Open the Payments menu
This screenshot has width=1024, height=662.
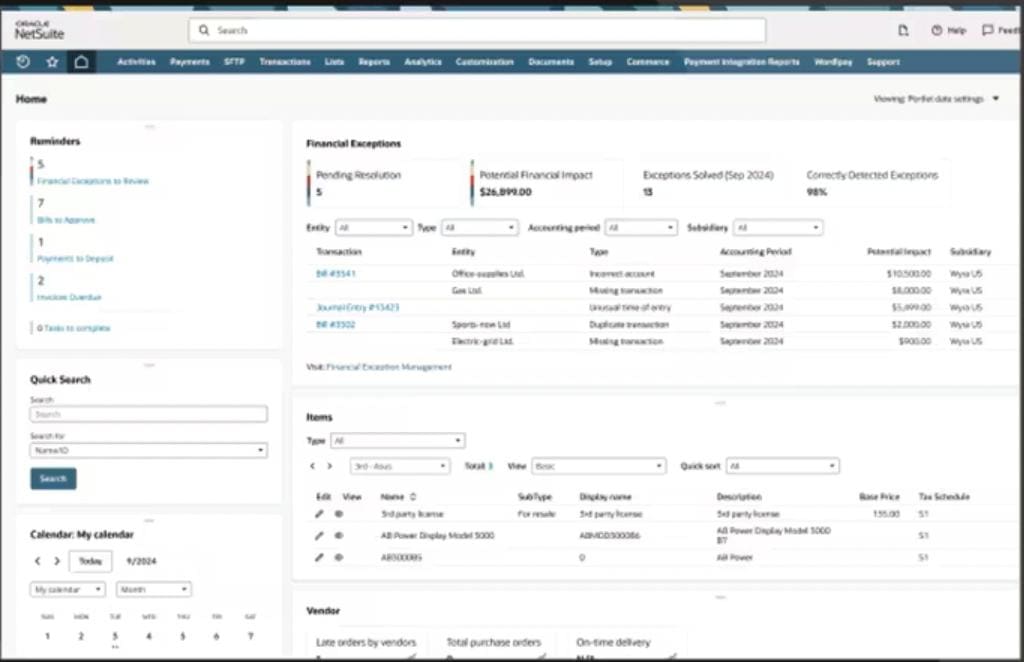pos(190,62)
